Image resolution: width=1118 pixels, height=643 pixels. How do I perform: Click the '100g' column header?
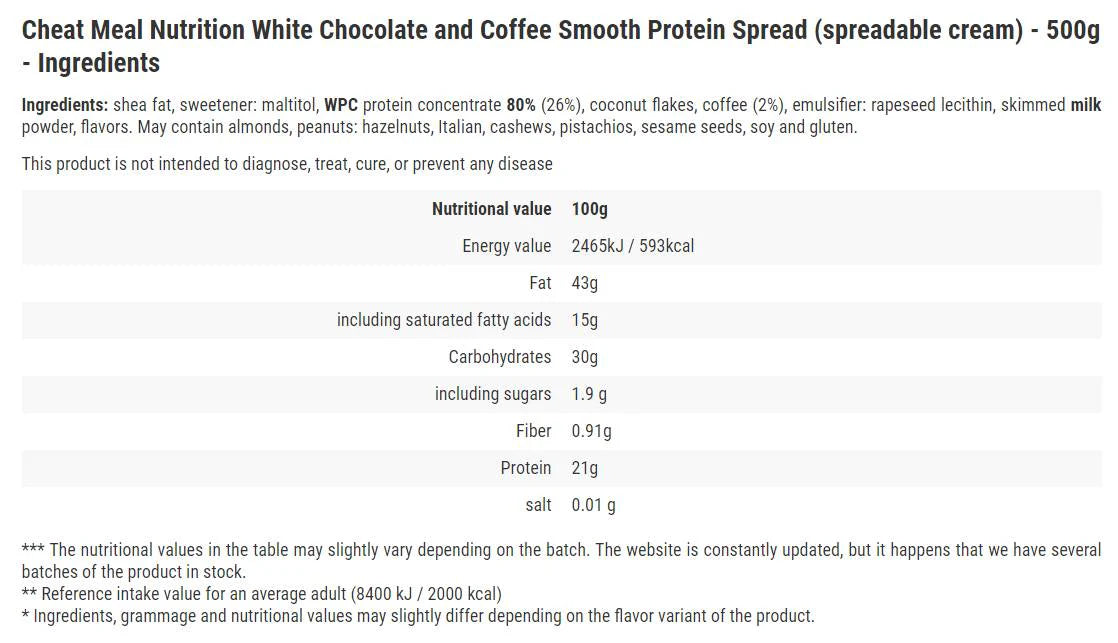(590, 209)
